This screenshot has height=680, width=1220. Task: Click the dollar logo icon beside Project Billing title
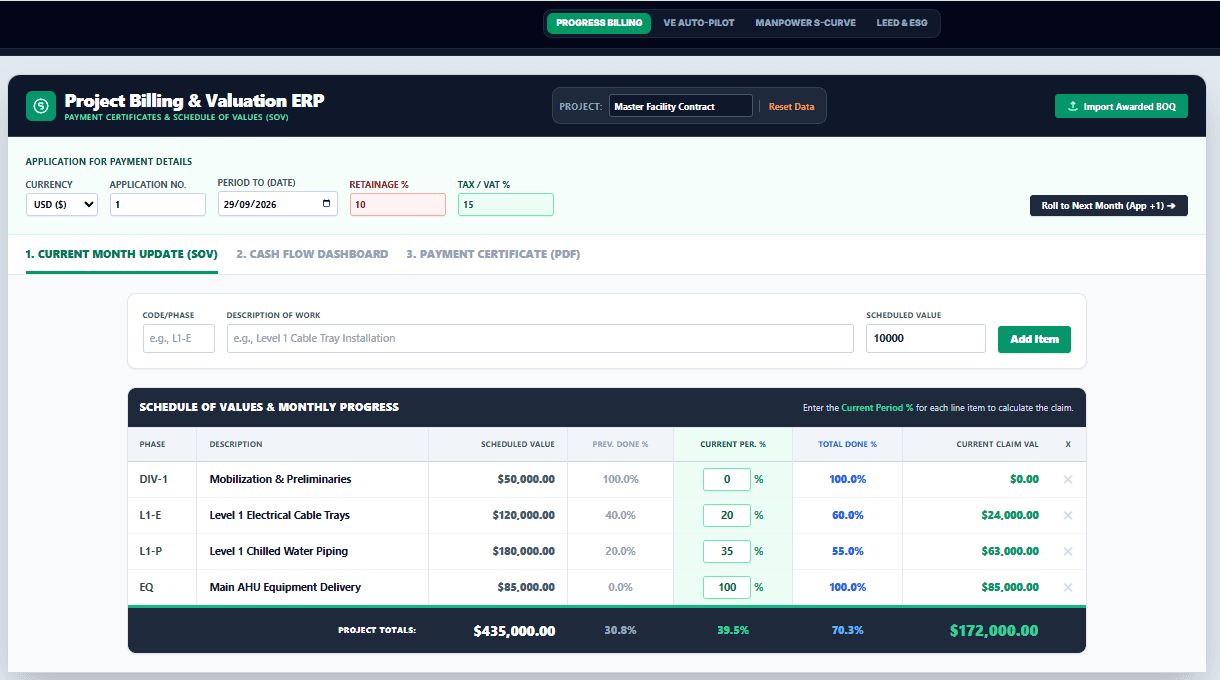(x=41, y=105)
